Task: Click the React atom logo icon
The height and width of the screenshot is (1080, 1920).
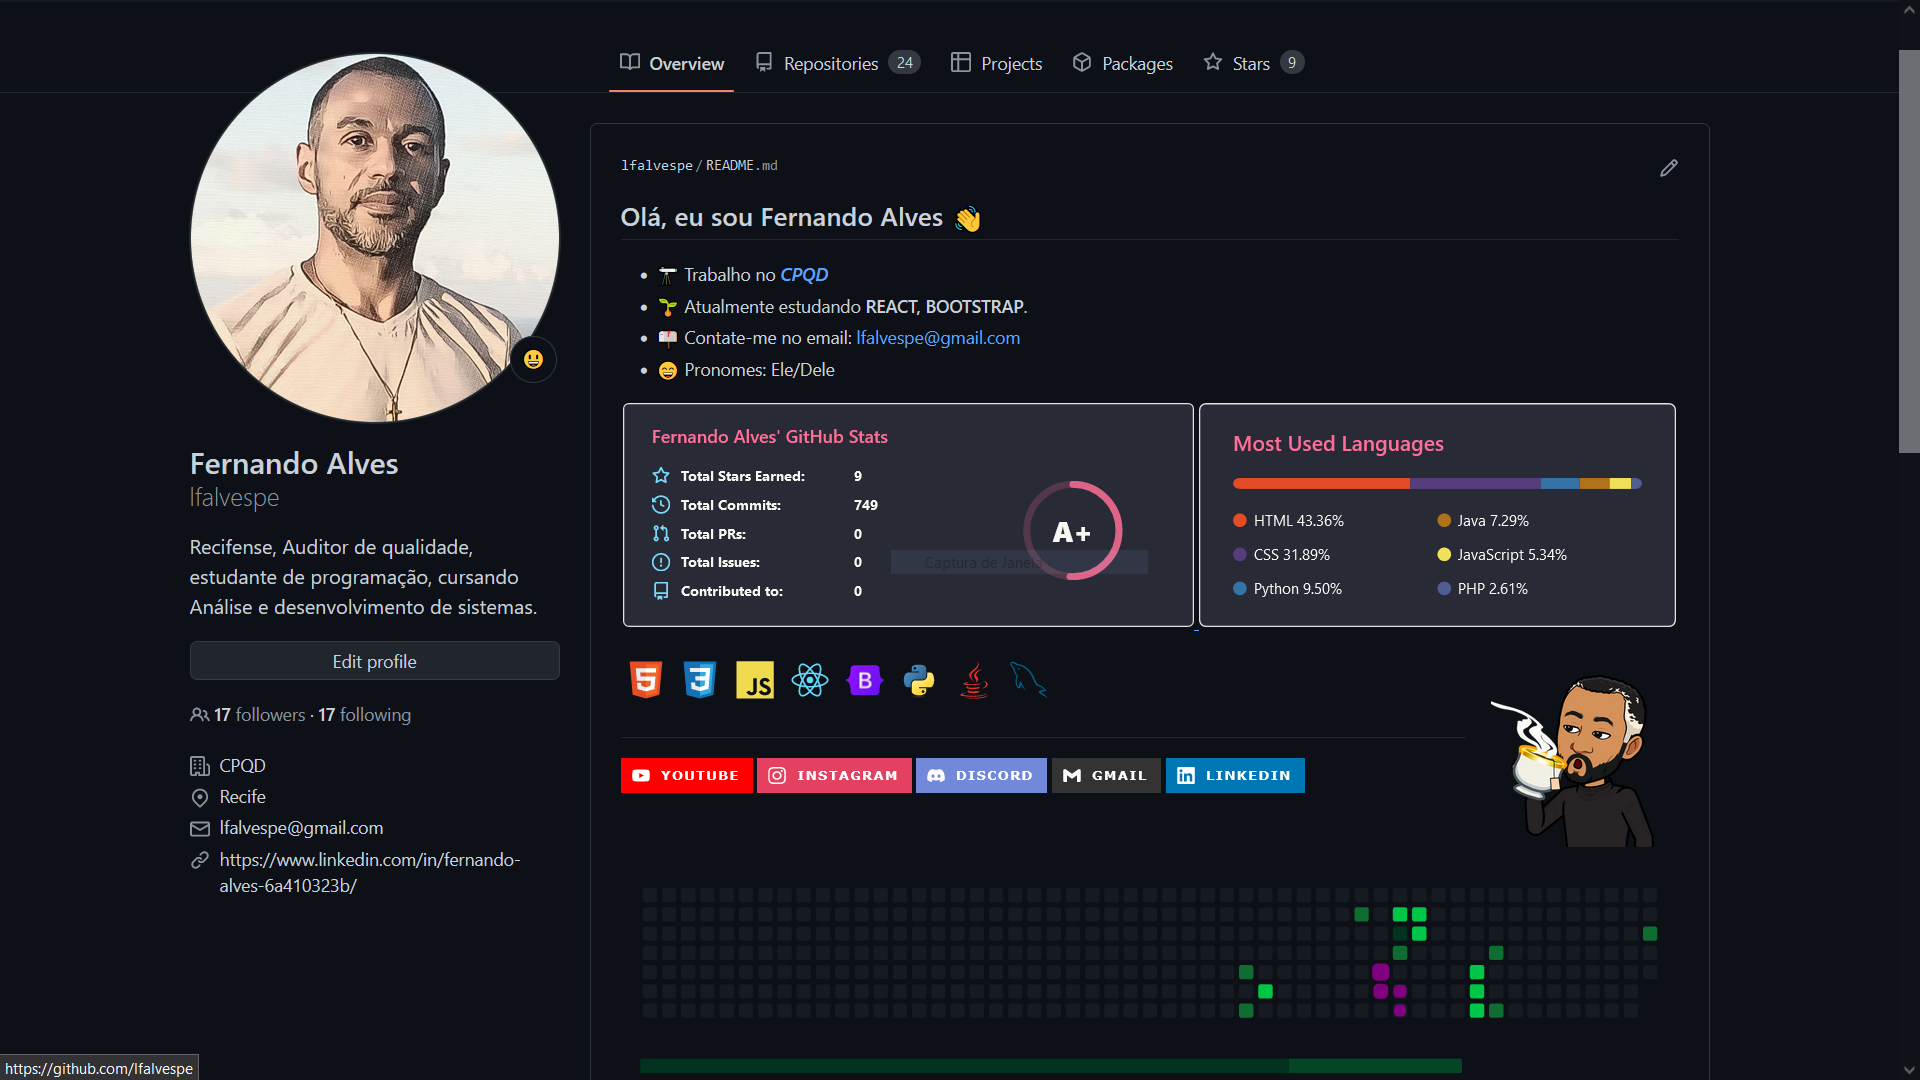Action: [810, 680]
